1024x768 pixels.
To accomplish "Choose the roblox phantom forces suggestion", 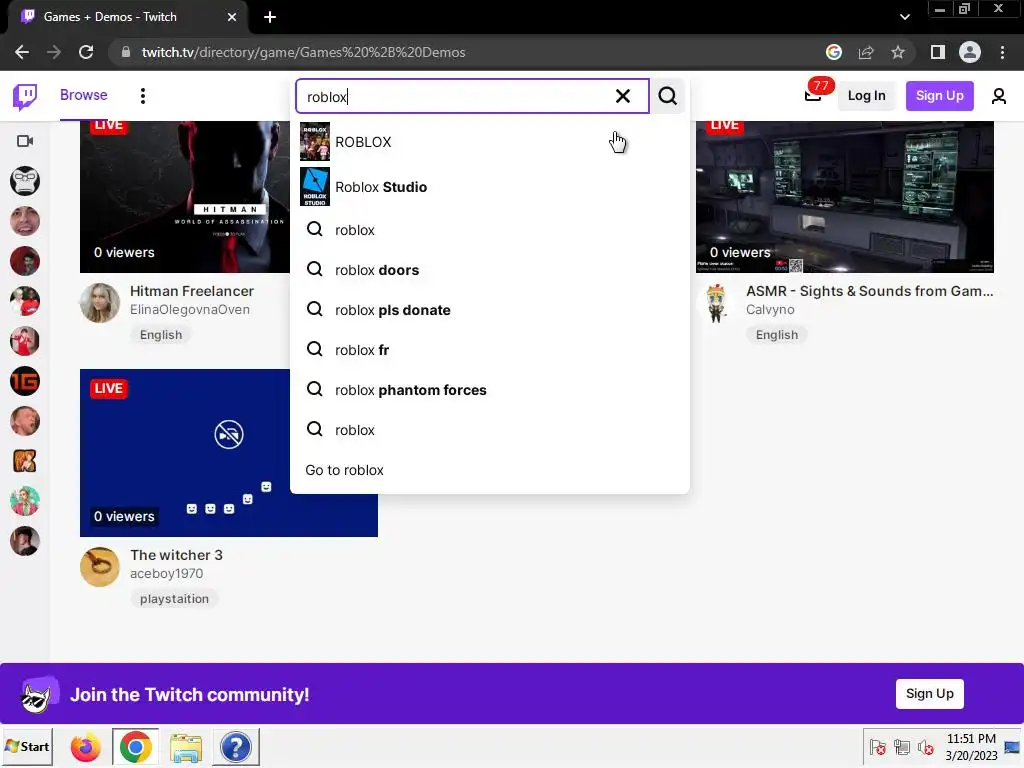I will (490, 390).
